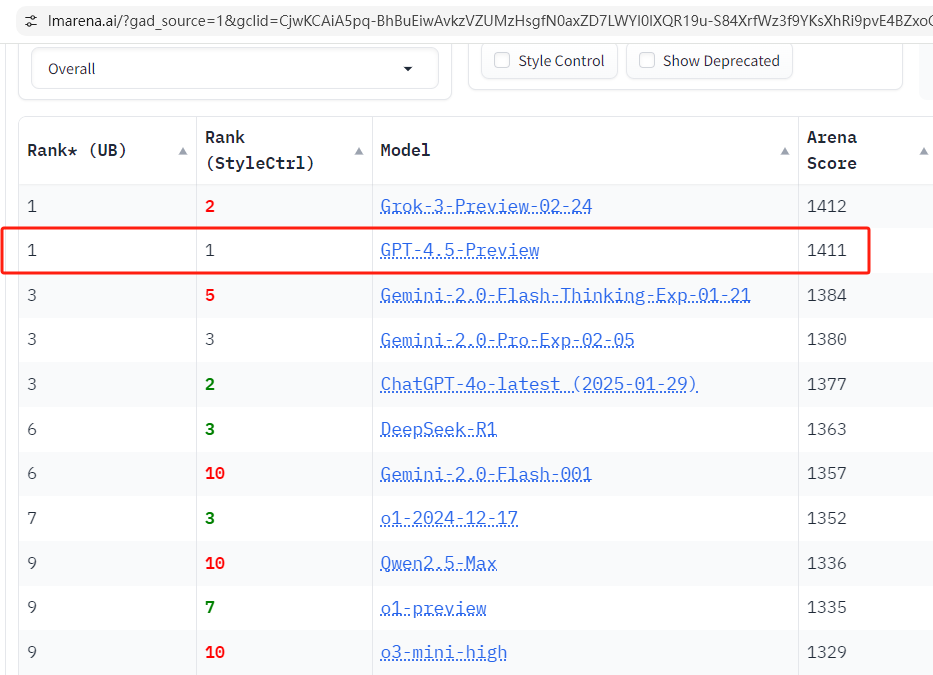Open the Grok-3-Preview-02-24 model link
Image resolution: width=933 pixels, height=675 pixels.
486,206
